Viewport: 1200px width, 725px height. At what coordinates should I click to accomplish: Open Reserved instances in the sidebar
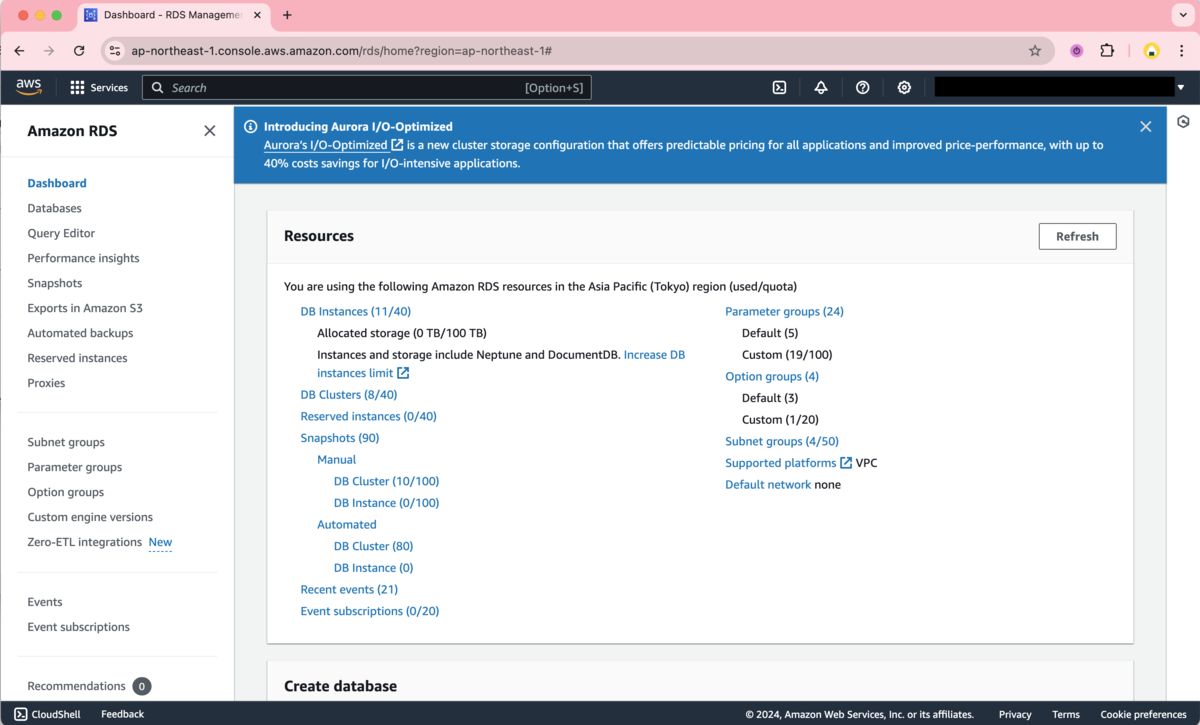click(77, 358)
